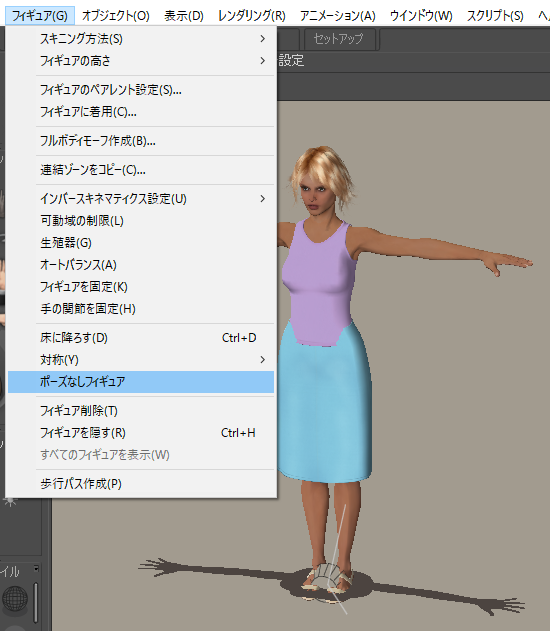Toggle フィギュアを固定(K)
This screenshot has width=550, height=631.
141,287
